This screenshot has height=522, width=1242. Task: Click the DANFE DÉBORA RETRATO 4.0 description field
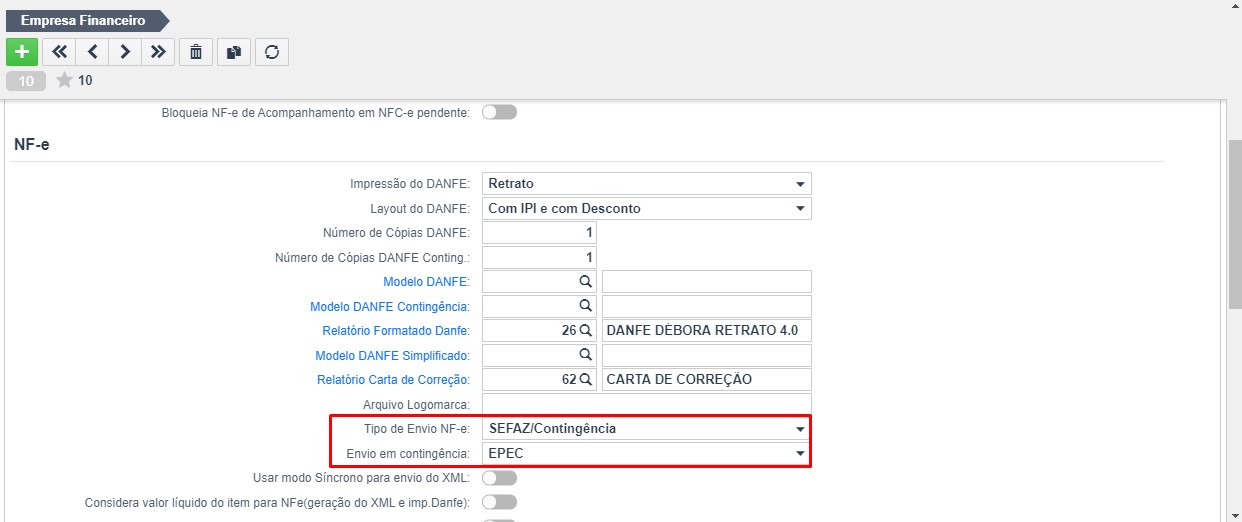point(707,331)
